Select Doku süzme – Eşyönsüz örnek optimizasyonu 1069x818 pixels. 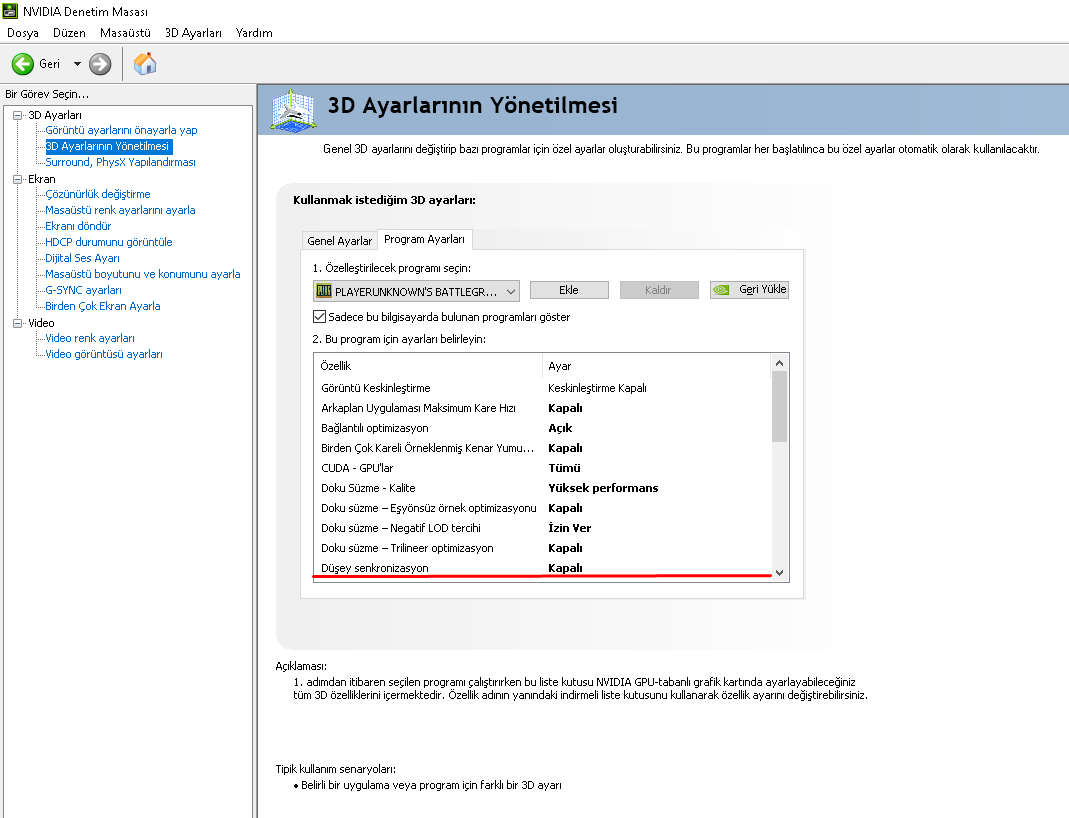543,508
